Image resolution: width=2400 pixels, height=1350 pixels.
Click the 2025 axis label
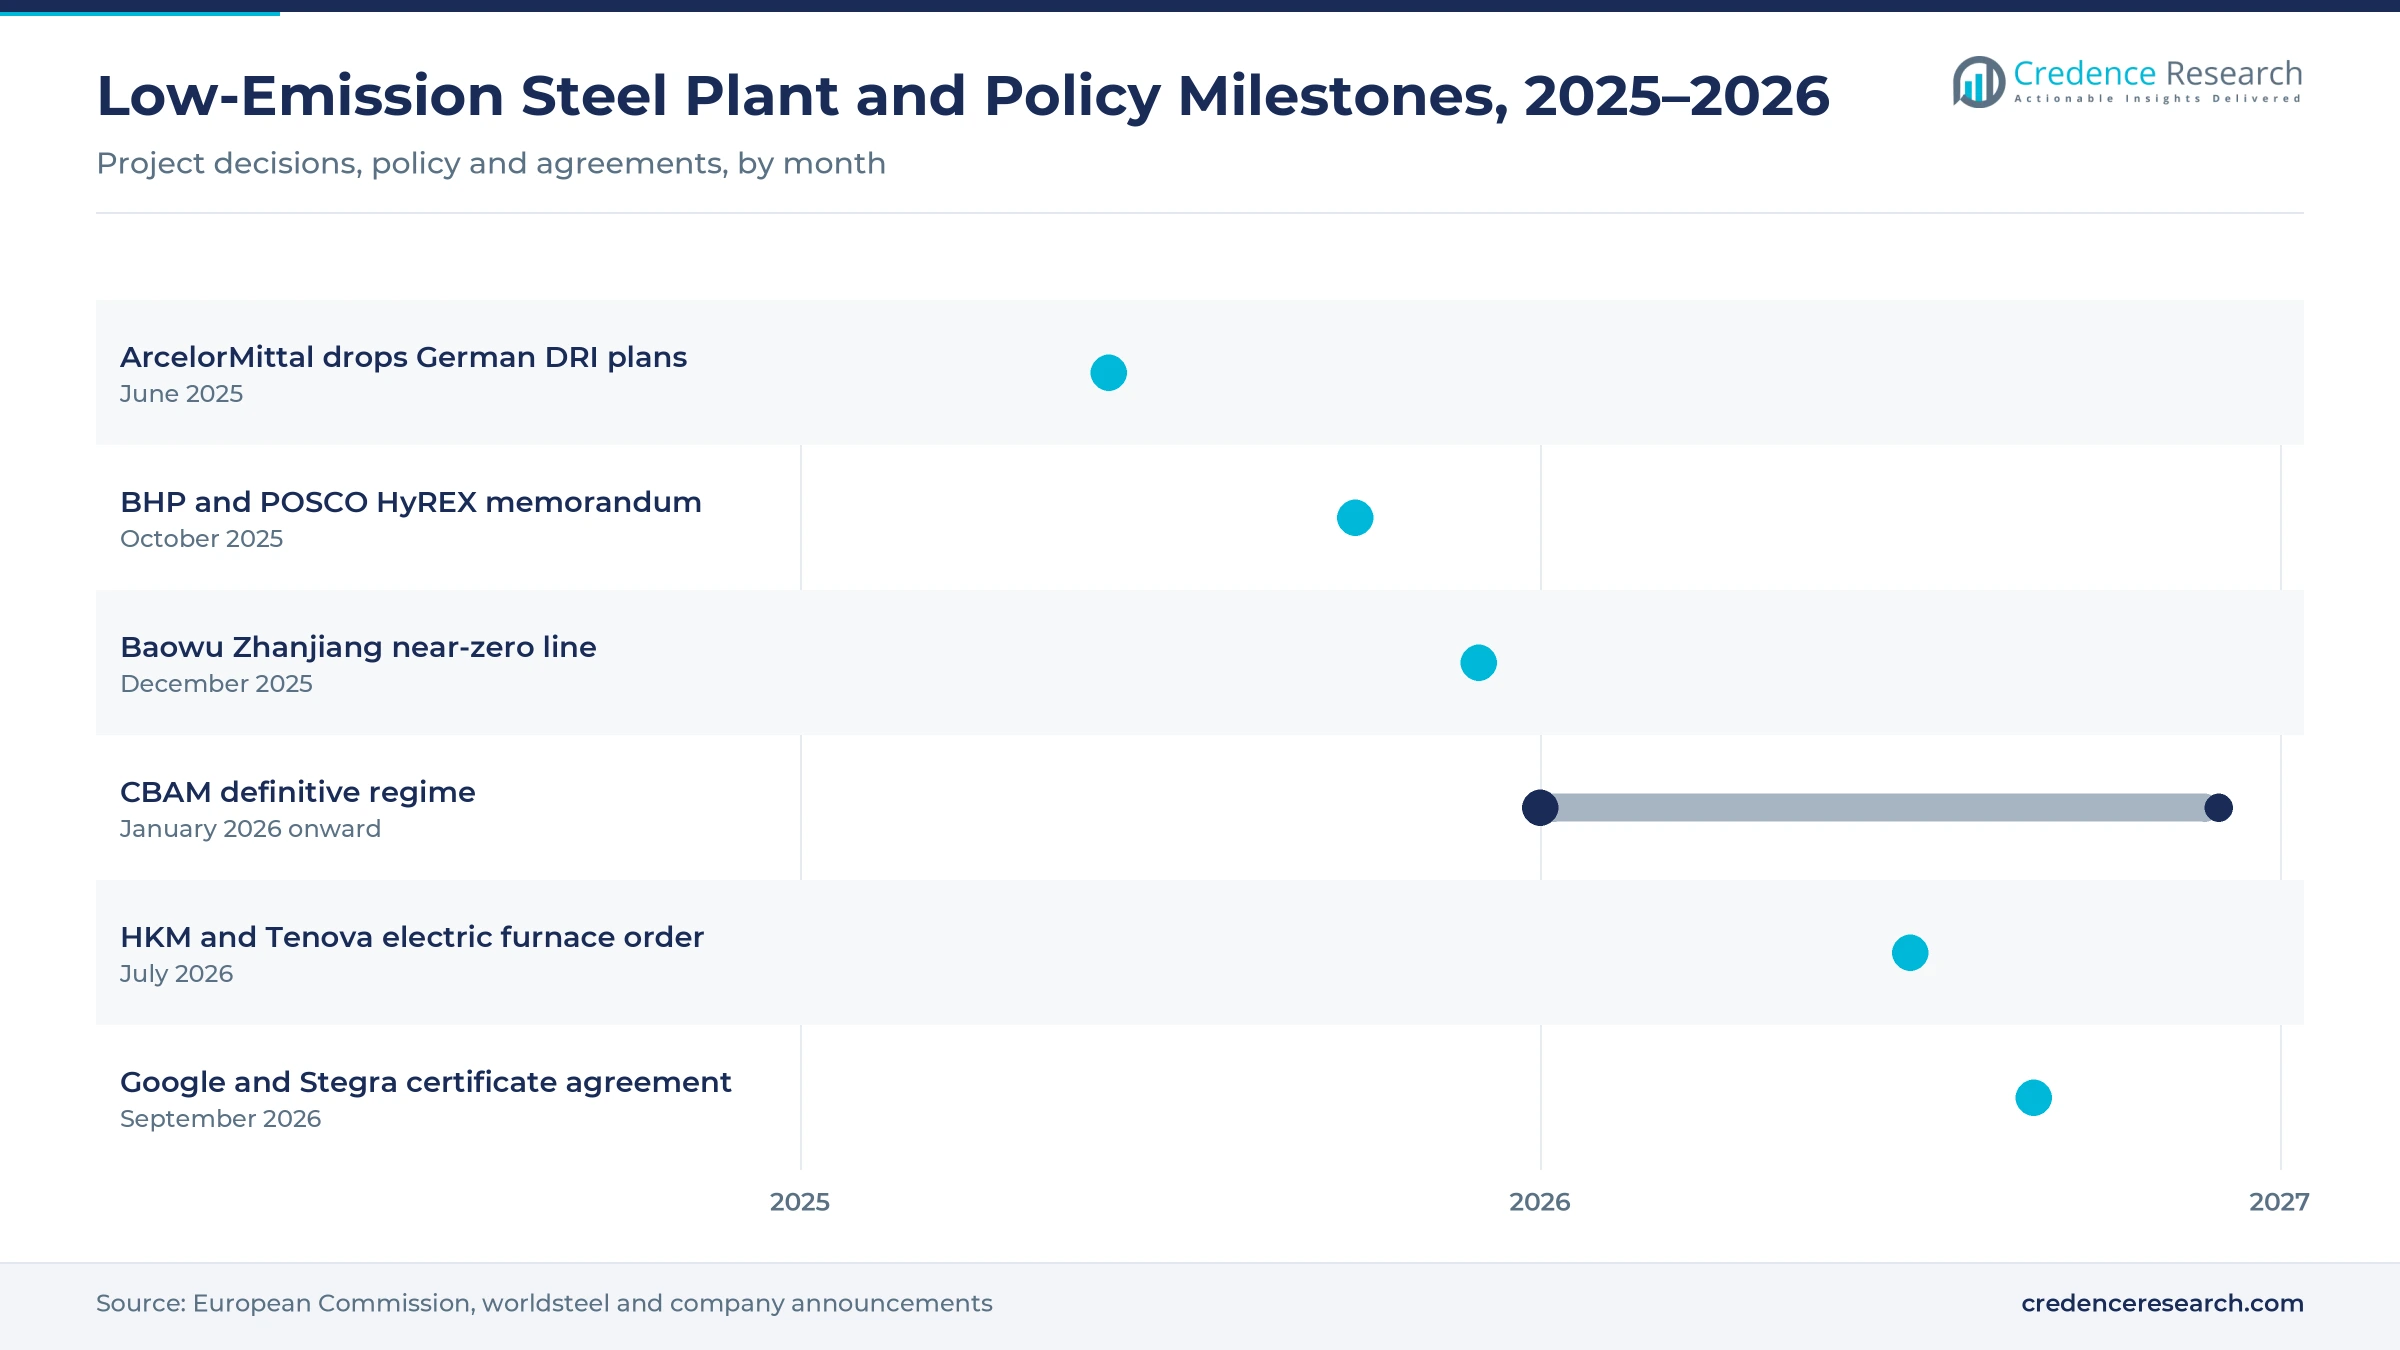pyautogui.click(x=800, y=1202)
